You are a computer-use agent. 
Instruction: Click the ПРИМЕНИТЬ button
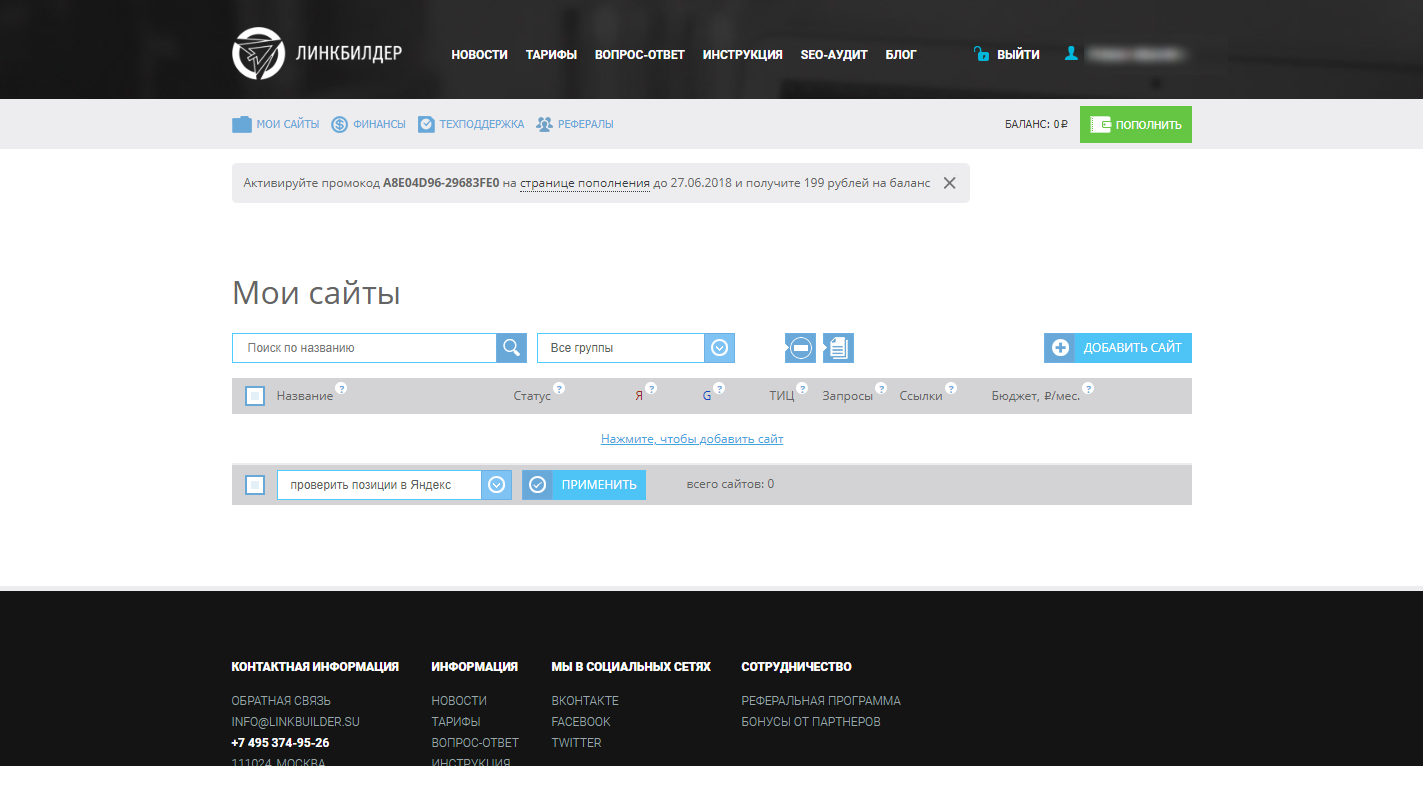tap(584, 485)
